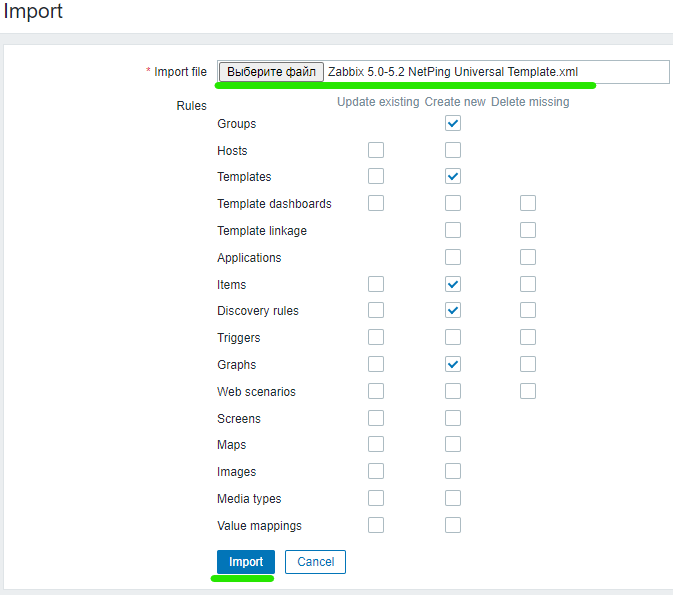Enable Create new for Hosts
Viewport: 673px width, 595px height.
pos(453,150)
